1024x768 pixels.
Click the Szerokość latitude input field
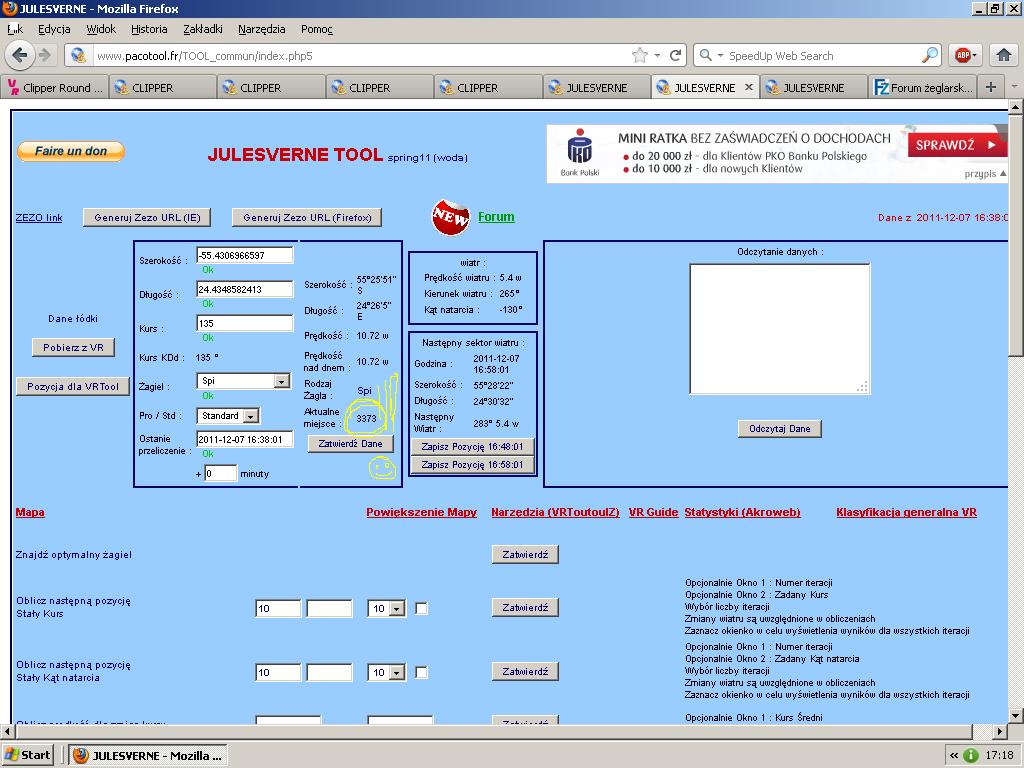tap(244, 255)
